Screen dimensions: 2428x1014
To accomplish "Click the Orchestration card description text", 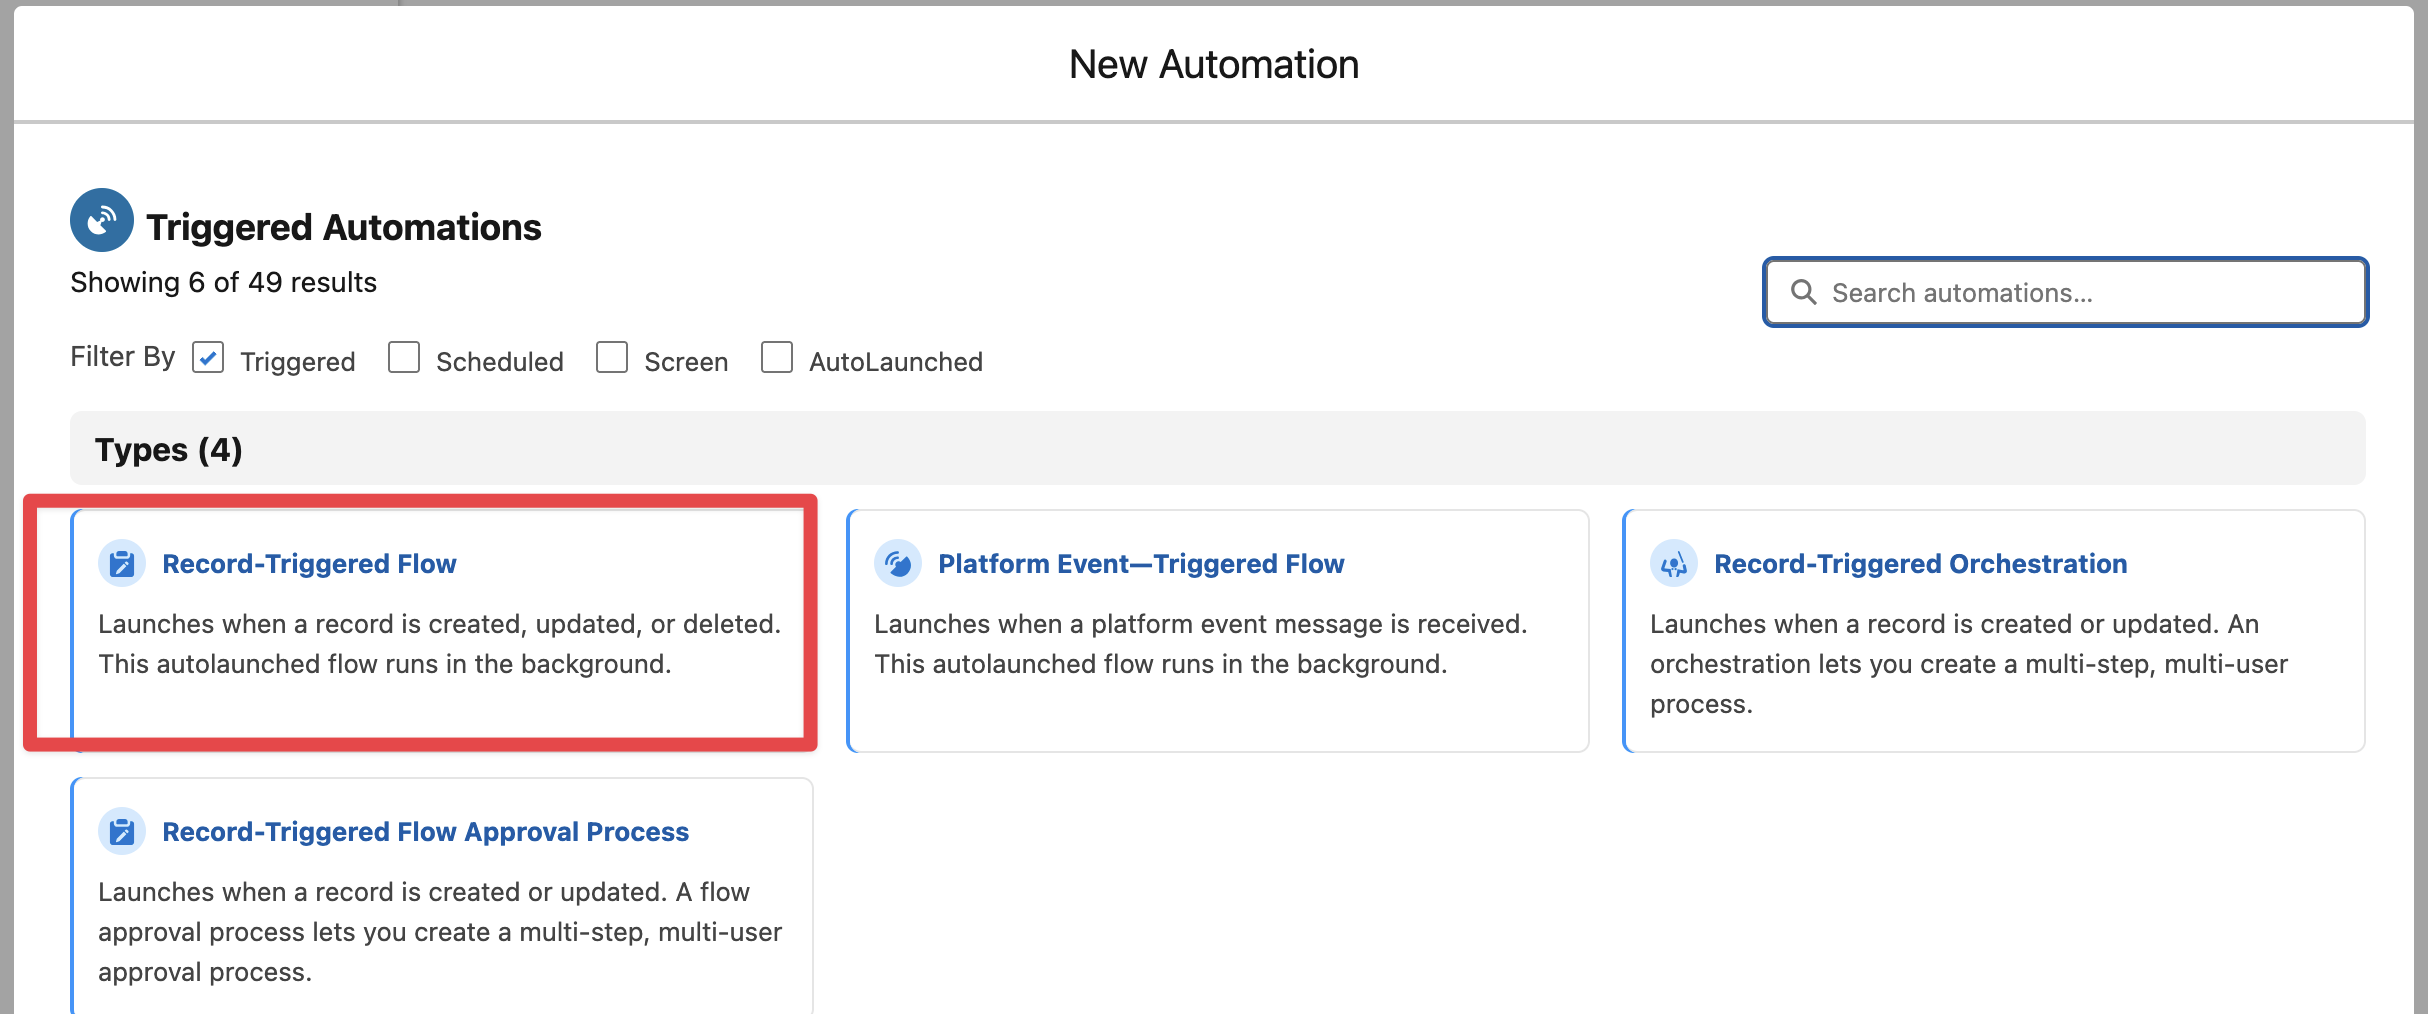I will click(x=1968, y=664).
